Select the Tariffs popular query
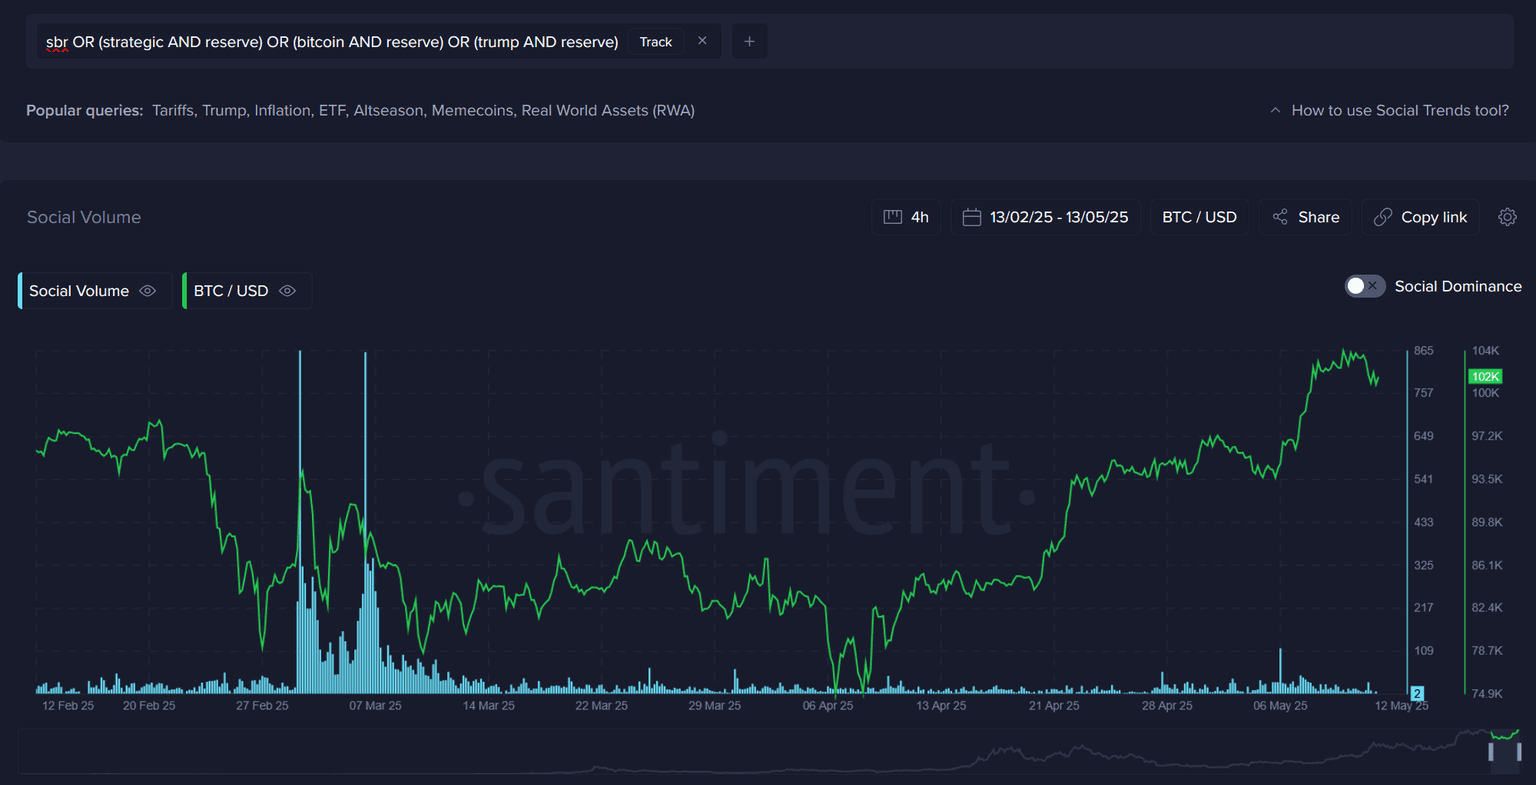The width and height of the screenshot is (1536, 785). pyautogui.click(x=173, y=110)
